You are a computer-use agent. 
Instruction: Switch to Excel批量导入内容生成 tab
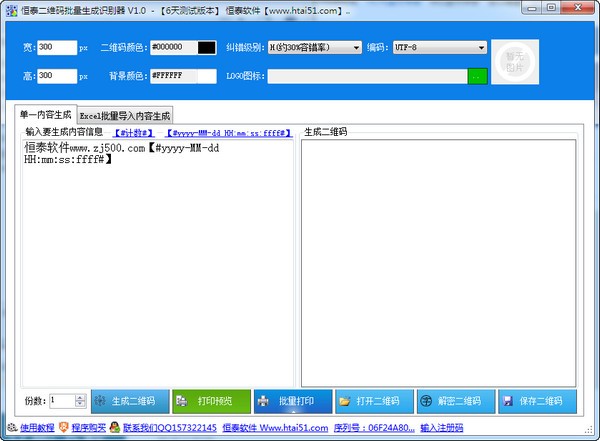click(x=125, y=116)
